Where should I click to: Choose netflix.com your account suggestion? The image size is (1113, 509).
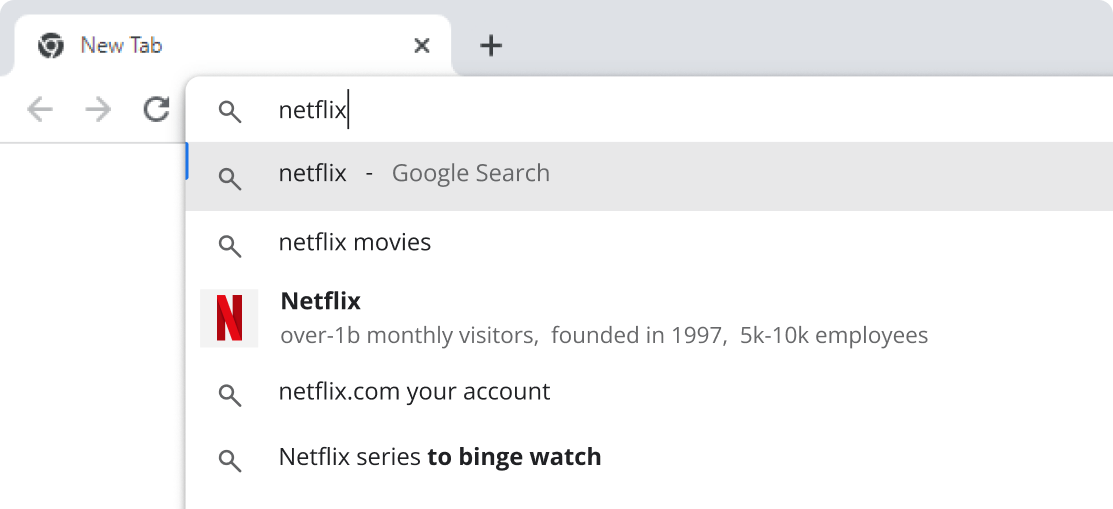pos(649,392)
